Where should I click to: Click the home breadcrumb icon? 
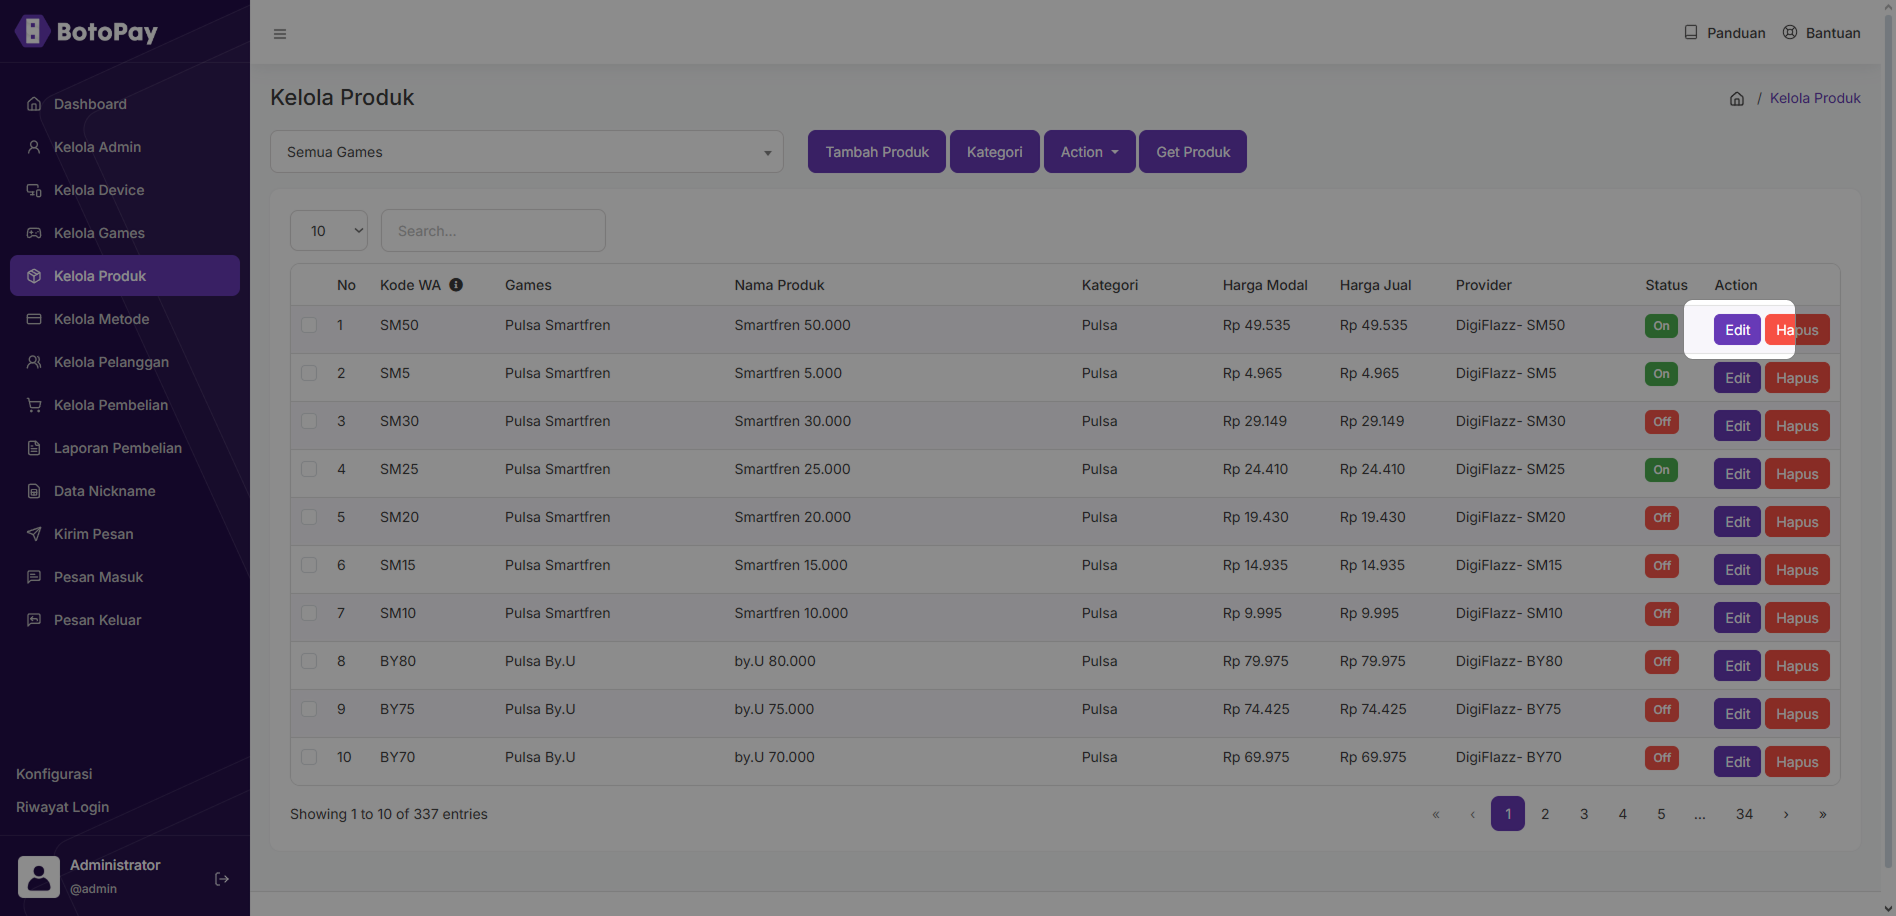coord(1737,99)
